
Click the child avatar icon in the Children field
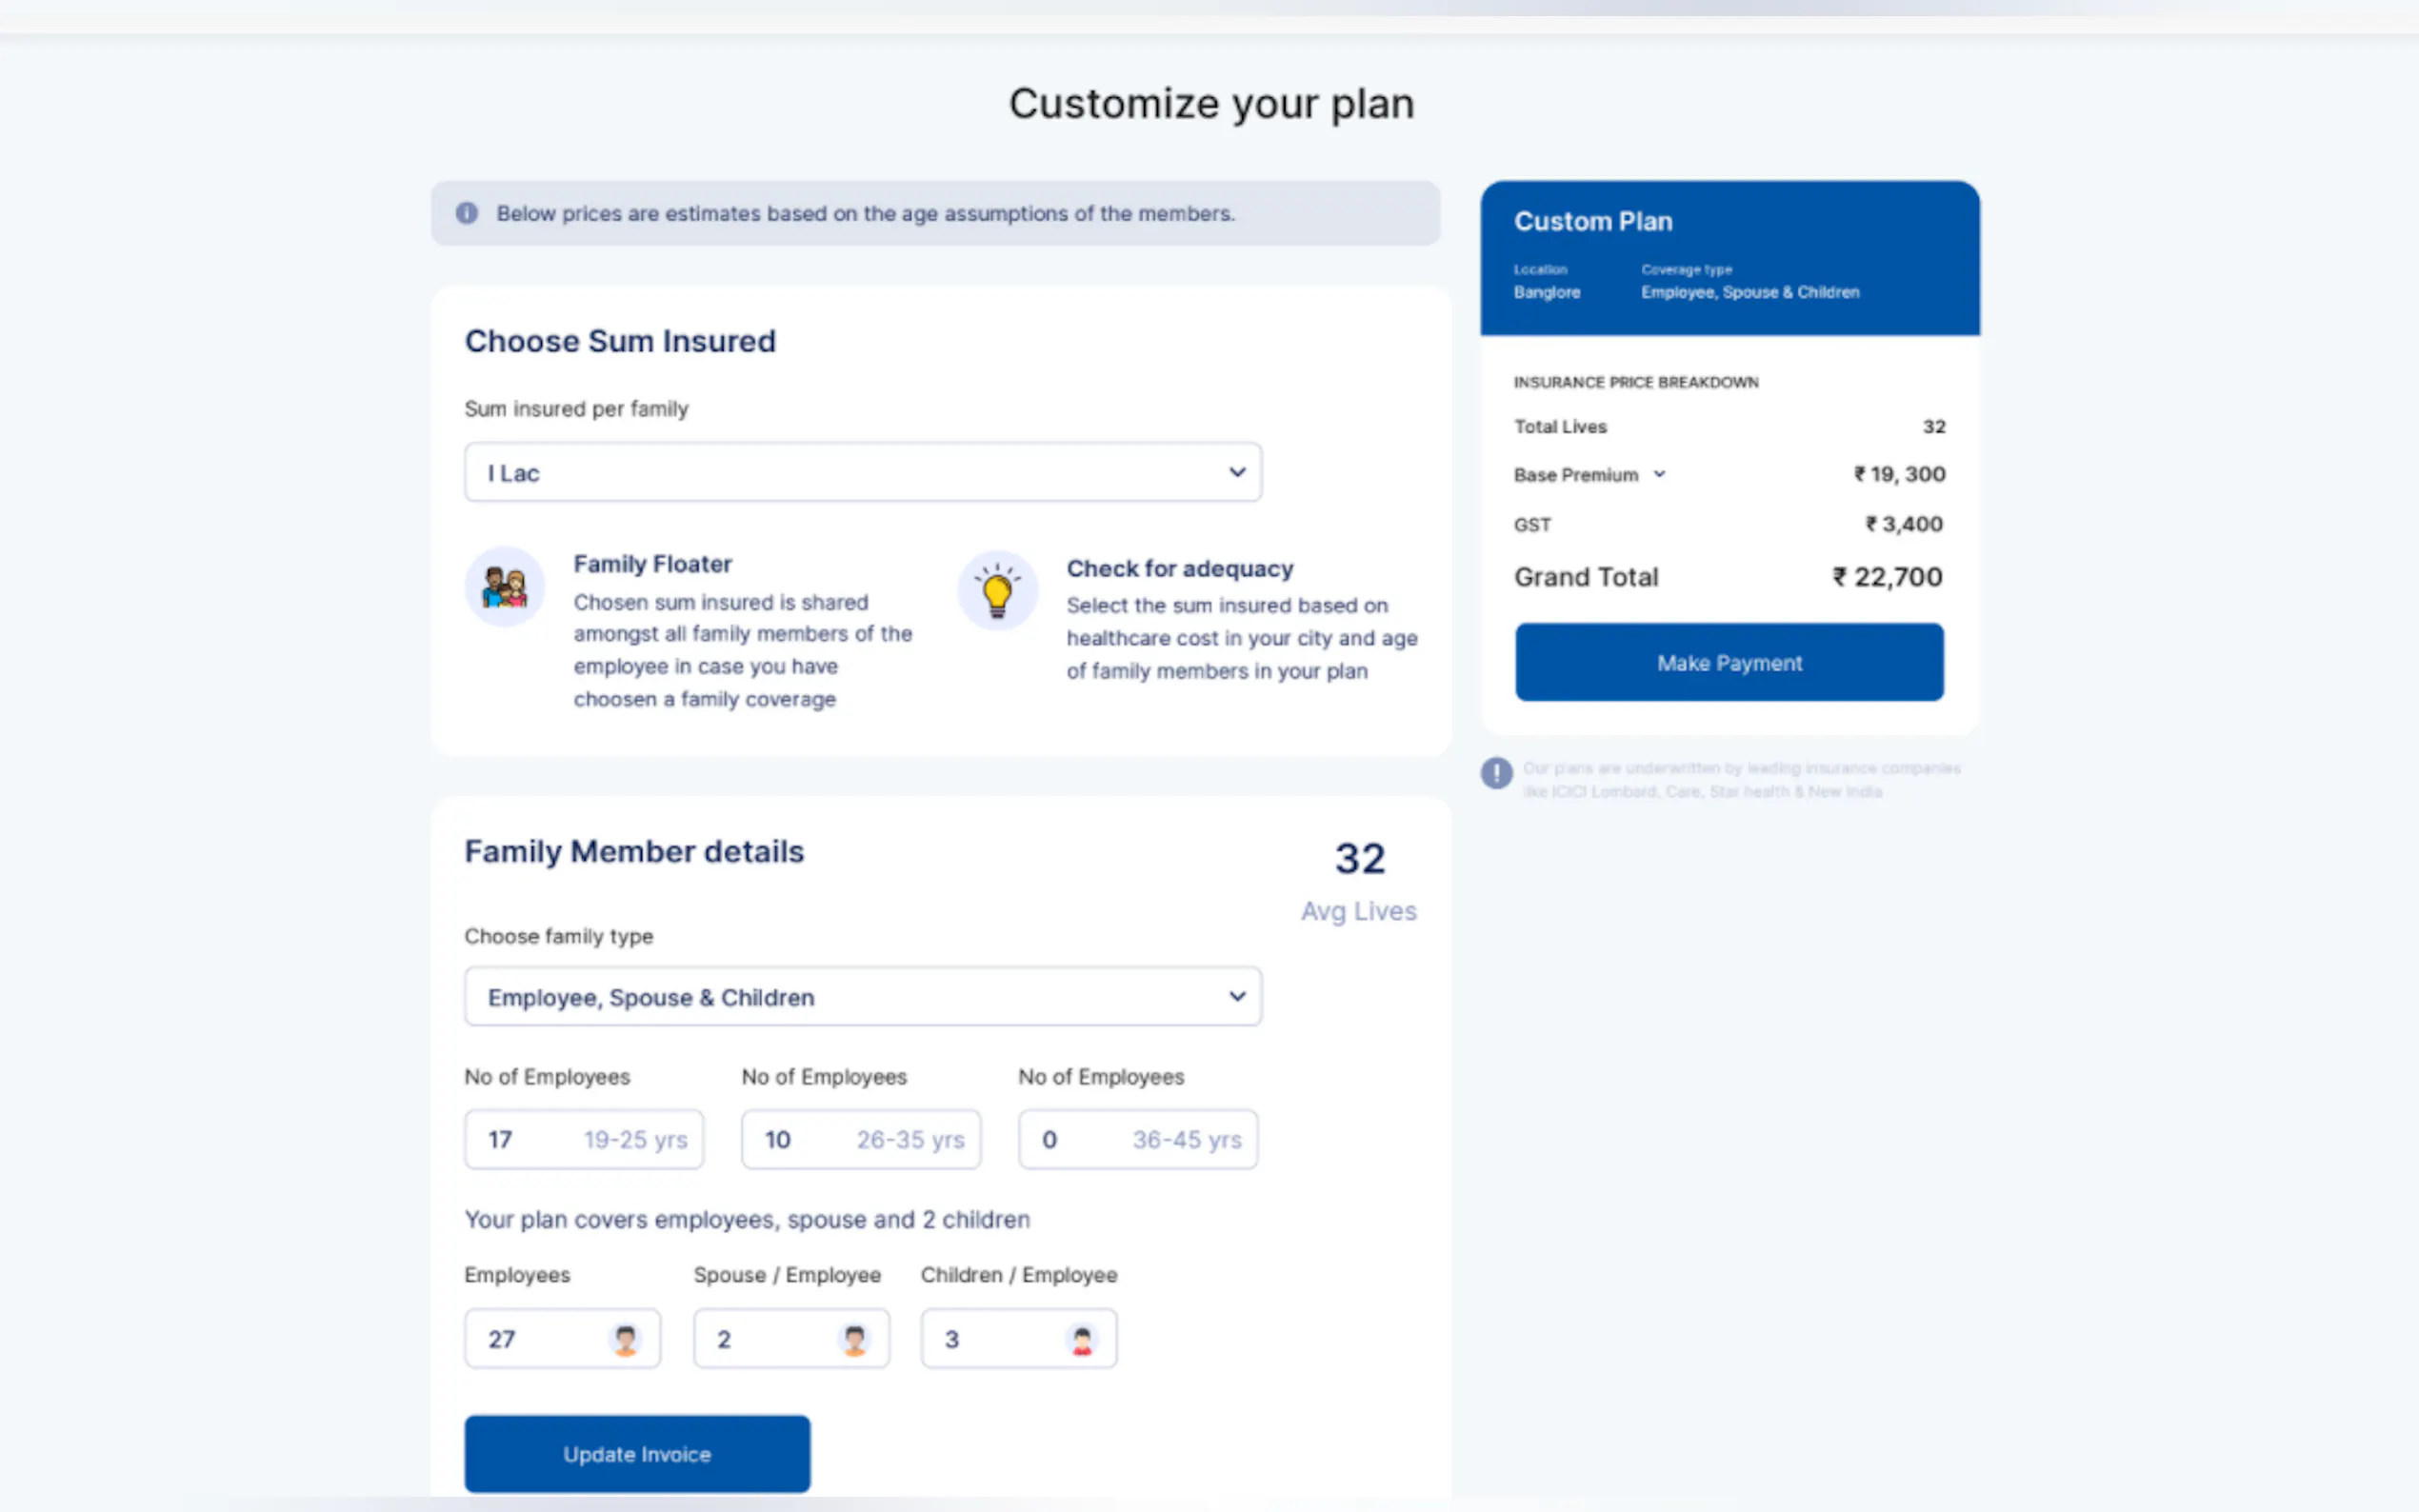(1081, 1339)
